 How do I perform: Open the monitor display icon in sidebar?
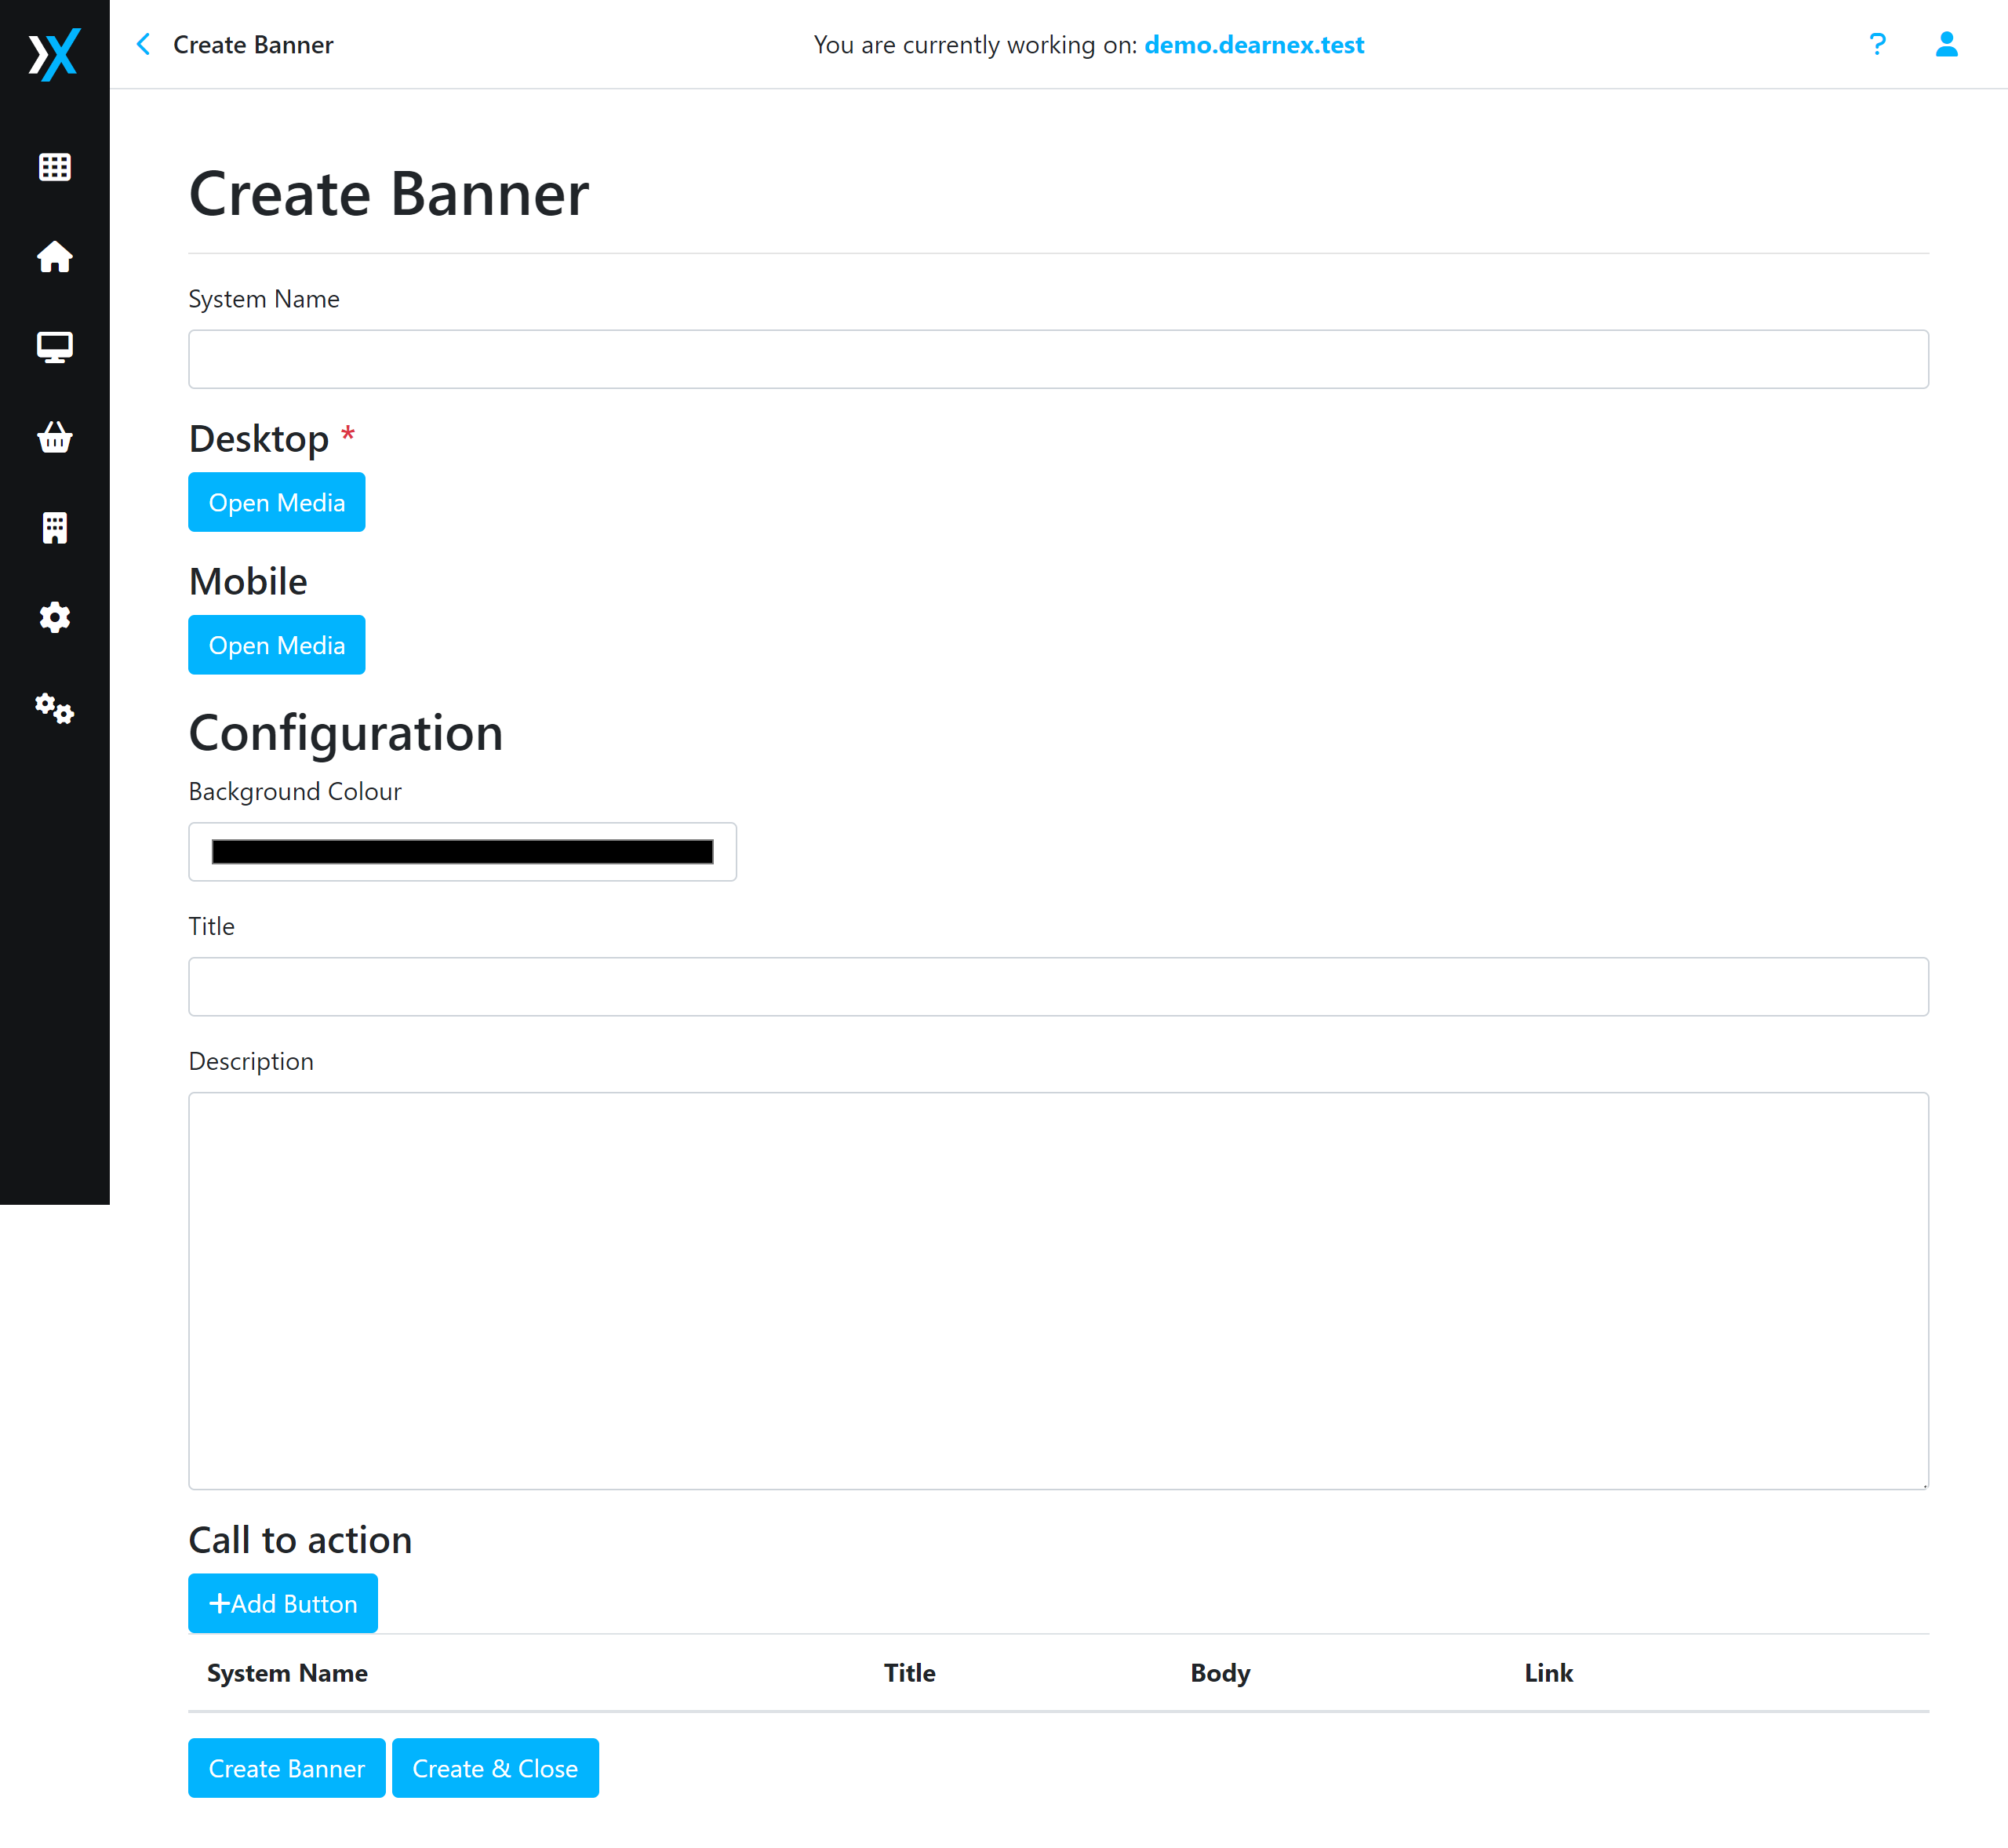[54, 347]
